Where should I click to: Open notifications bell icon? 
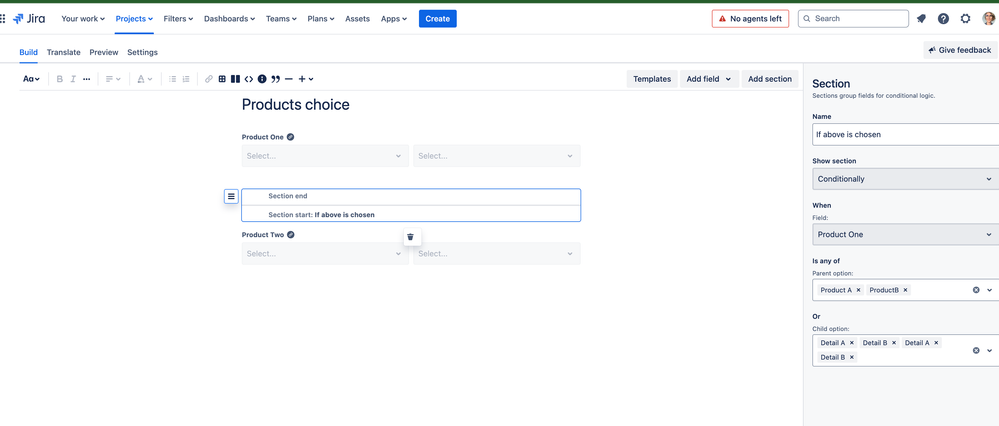point(921,18)
